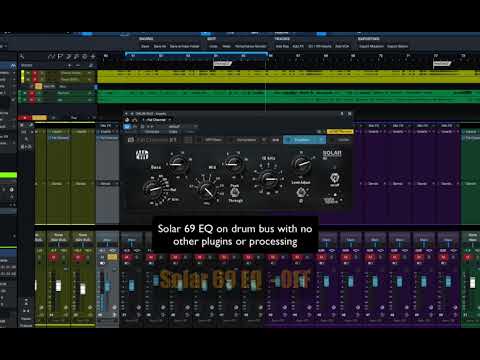Select the first white marker flag on the timeline
The width and height of the screenshot is (480, 360).
(222, 63)
